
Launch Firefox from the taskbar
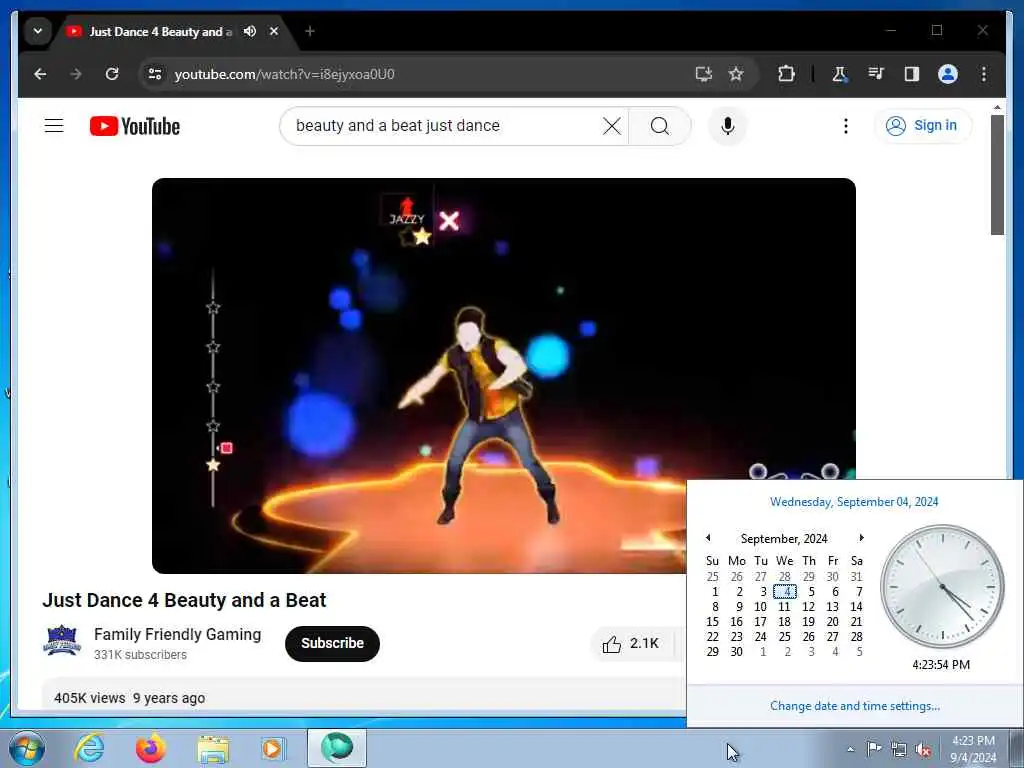tap(150, 748)
